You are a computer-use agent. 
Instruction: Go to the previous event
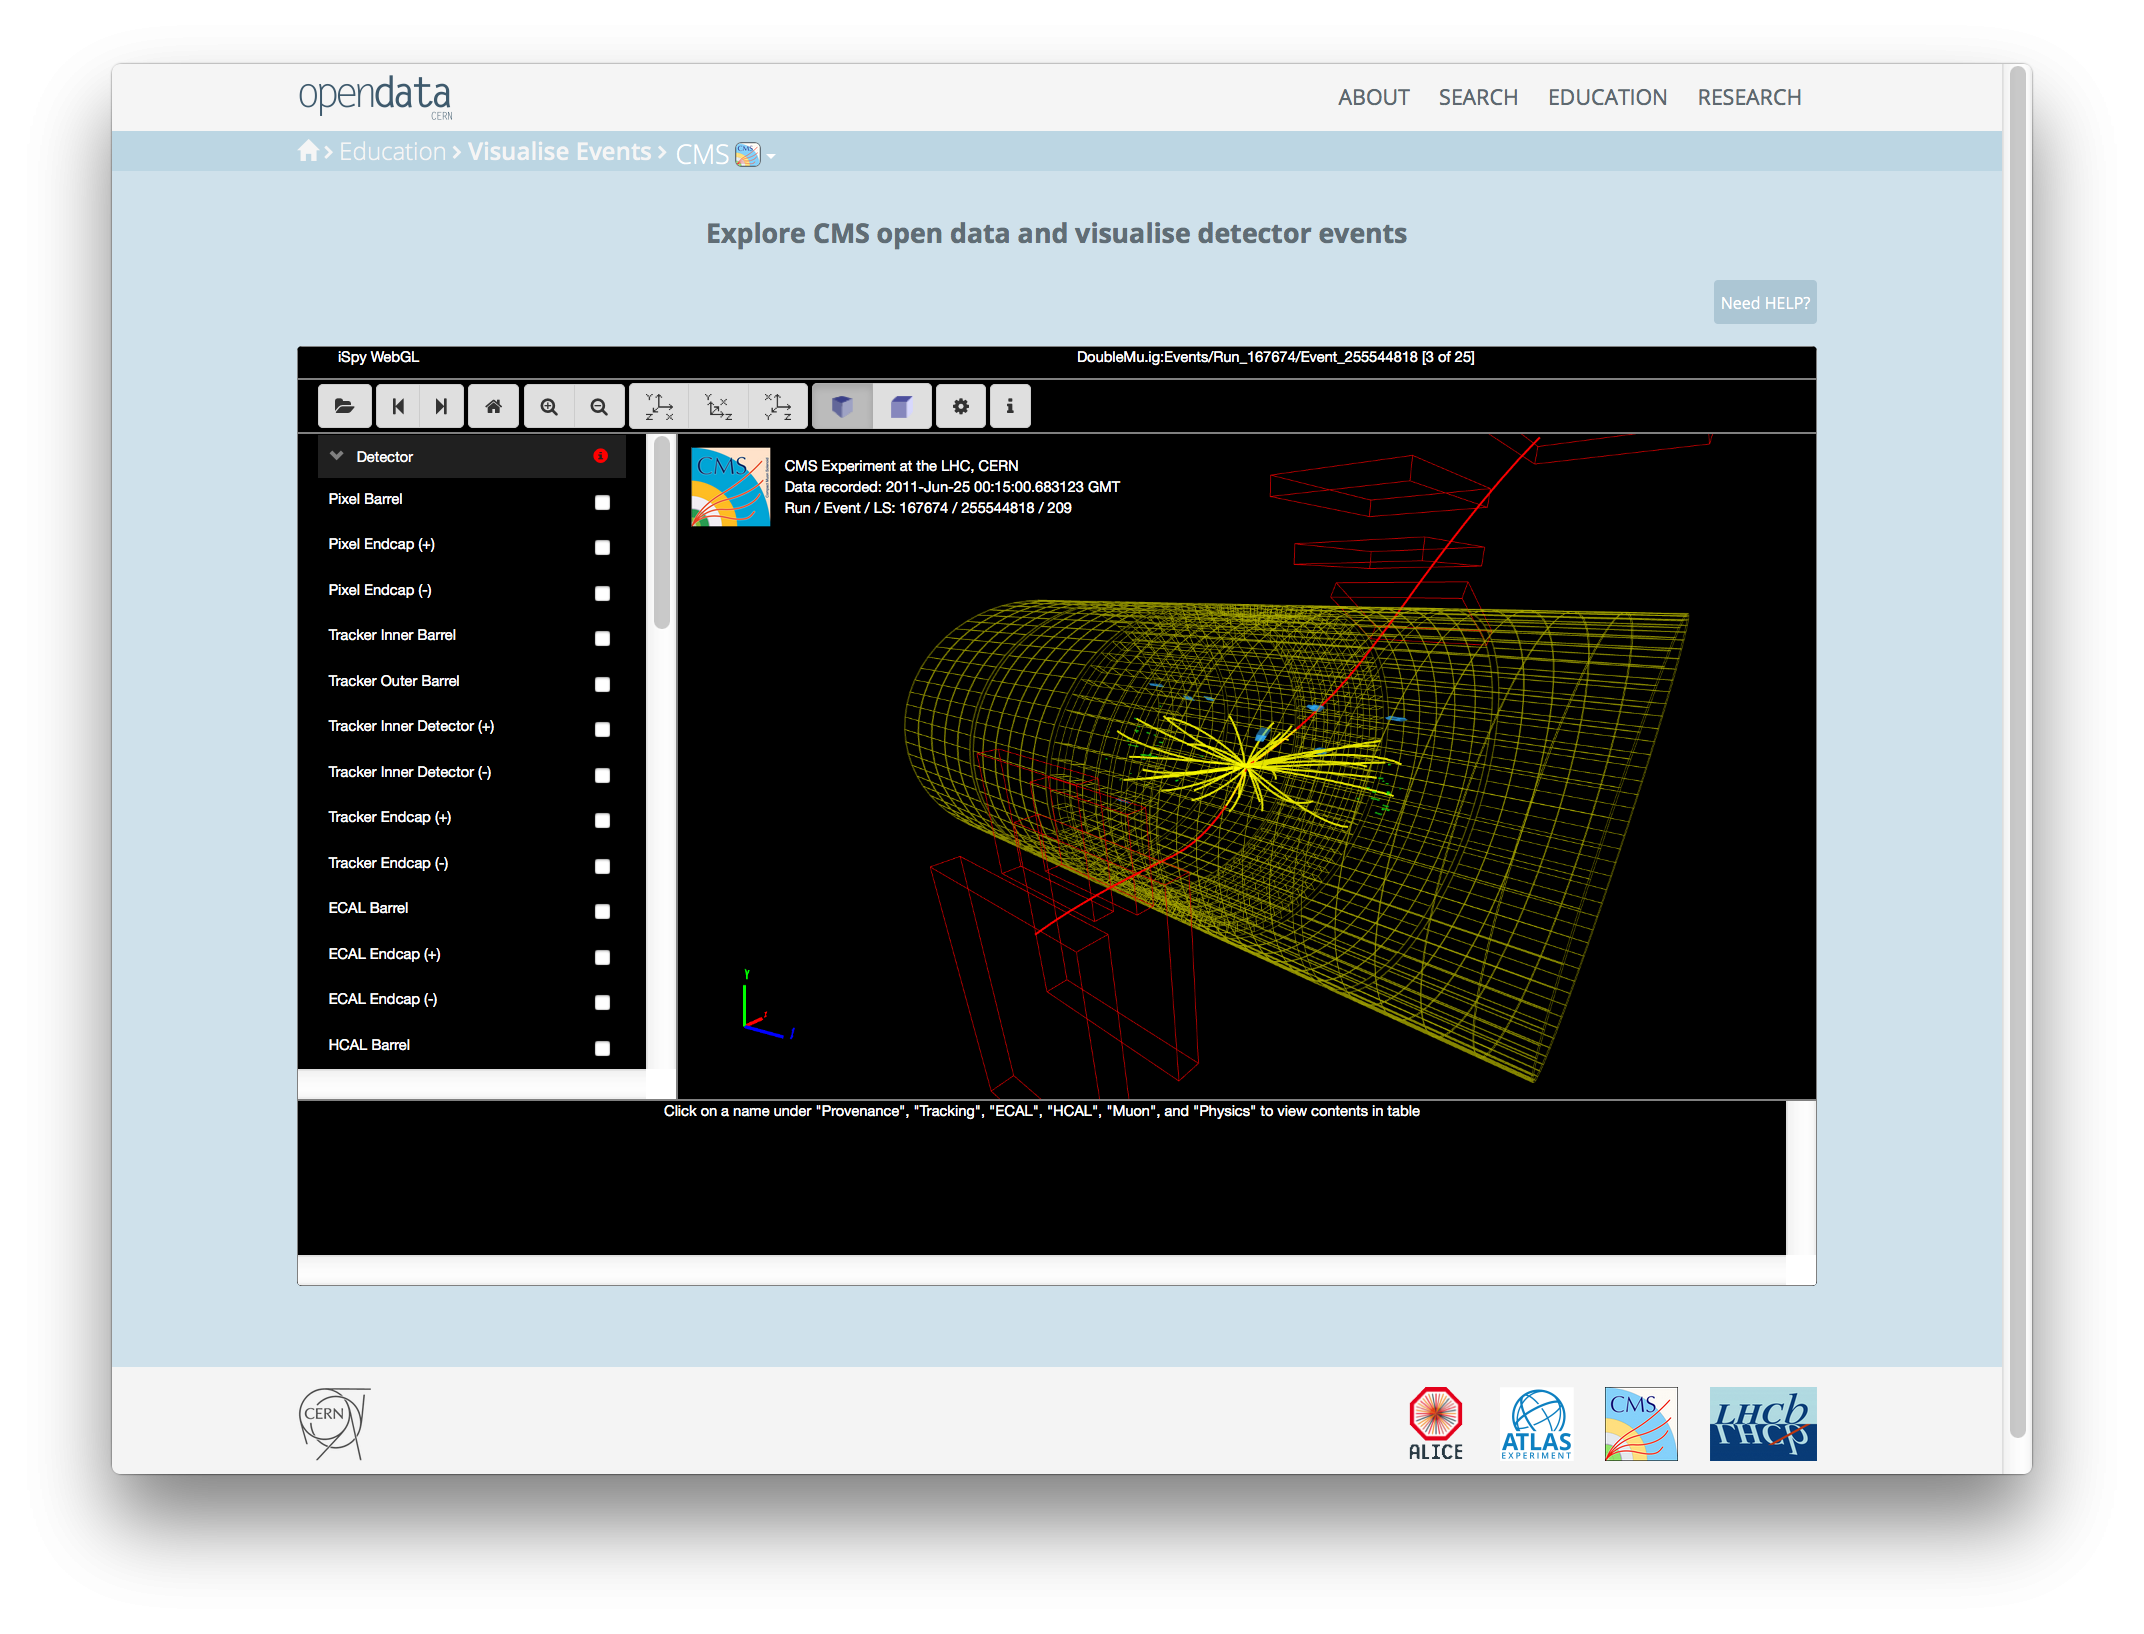point(398,406)
